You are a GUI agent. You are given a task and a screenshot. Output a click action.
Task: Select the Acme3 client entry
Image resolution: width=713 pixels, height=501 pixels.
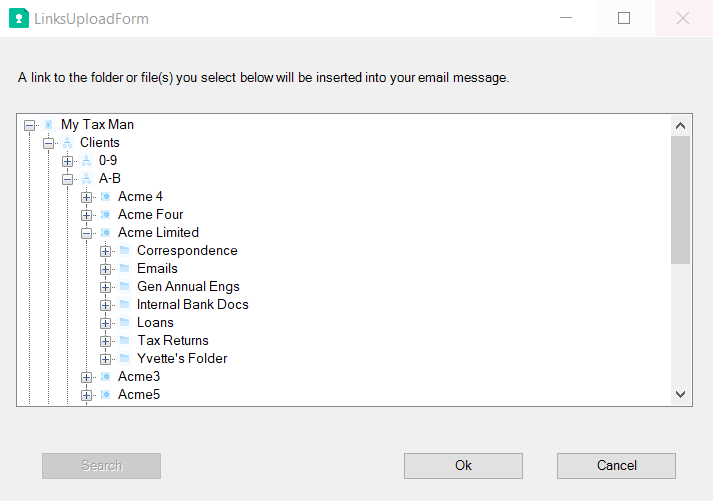point(138,377)
